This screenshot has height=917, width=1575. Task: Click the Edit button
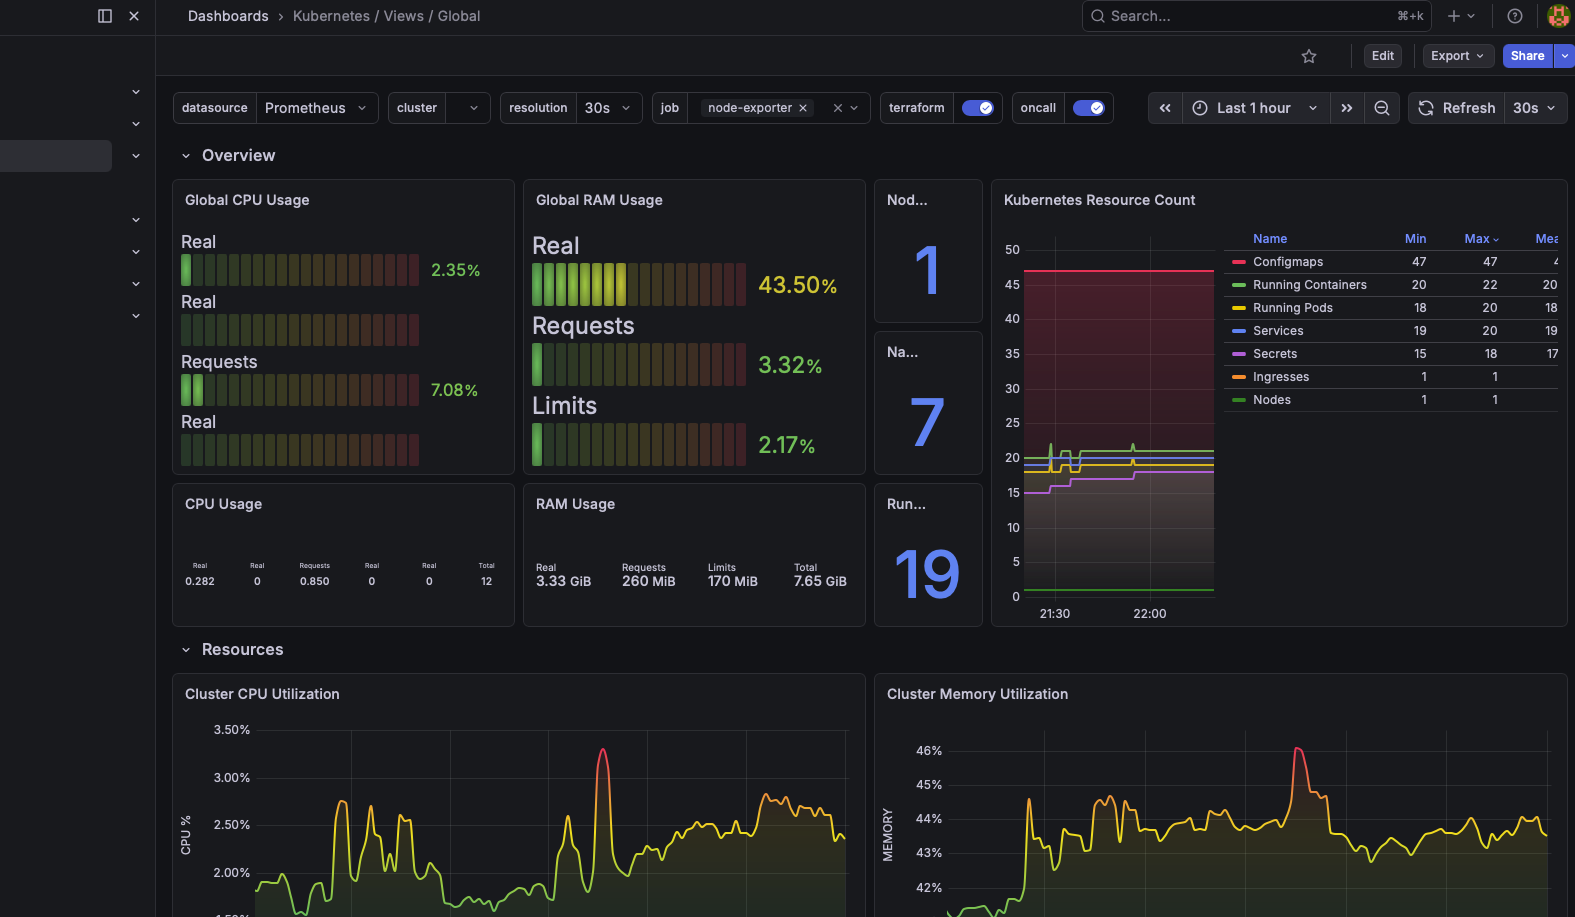(1383, 56)
